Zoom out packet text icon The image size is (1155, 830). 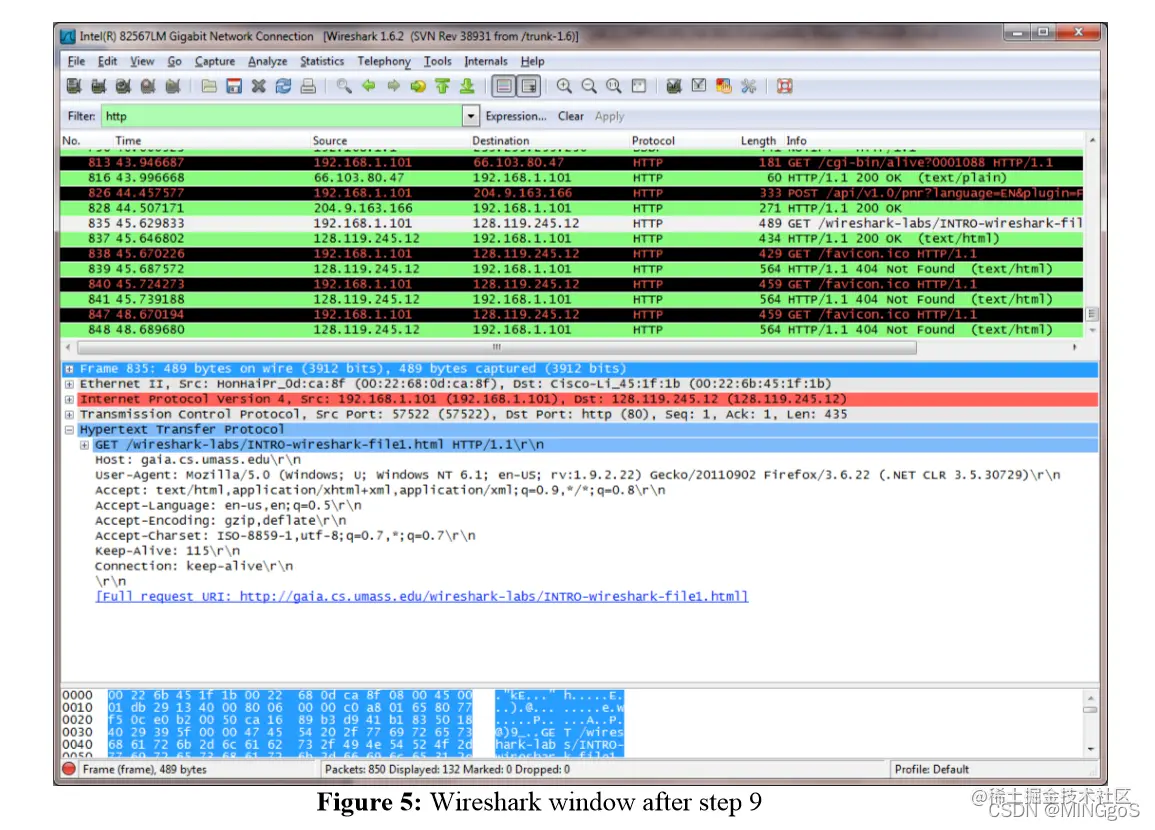click(589, 86)
